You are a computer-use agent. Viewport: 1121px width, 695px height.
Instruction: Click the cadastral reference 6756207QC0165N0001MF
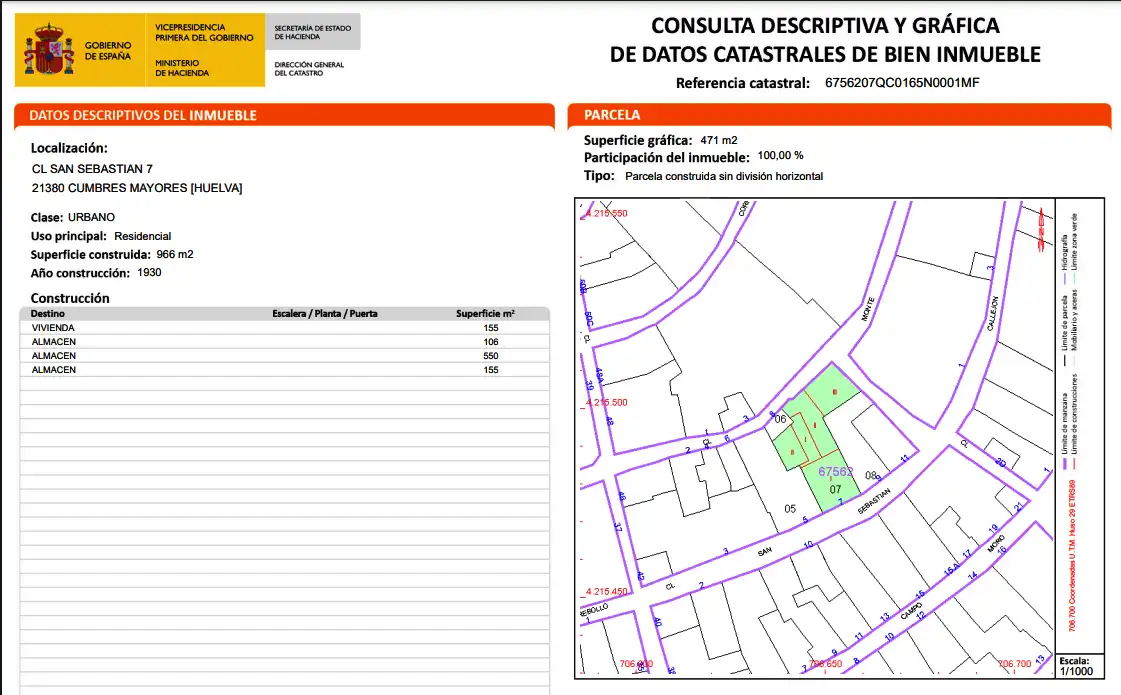tap(902, 83)
